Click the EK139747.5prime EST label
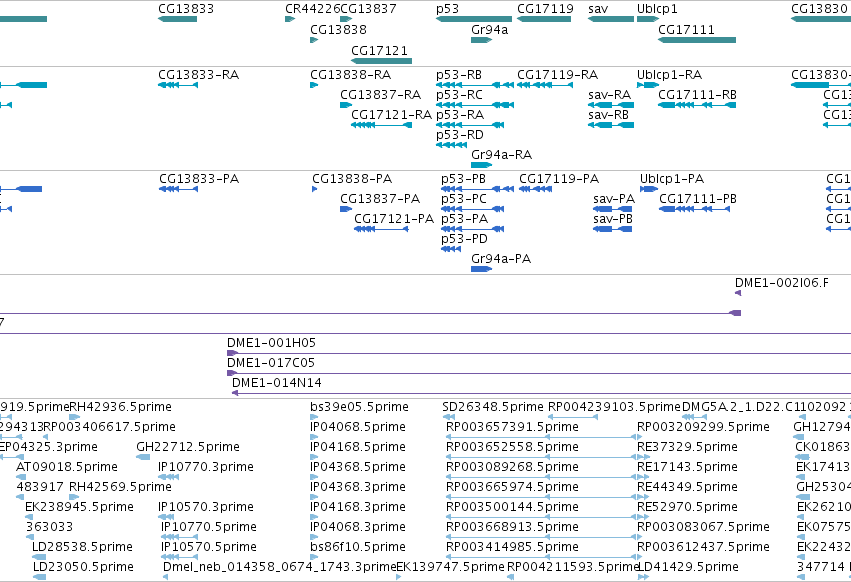 (450, 568)
